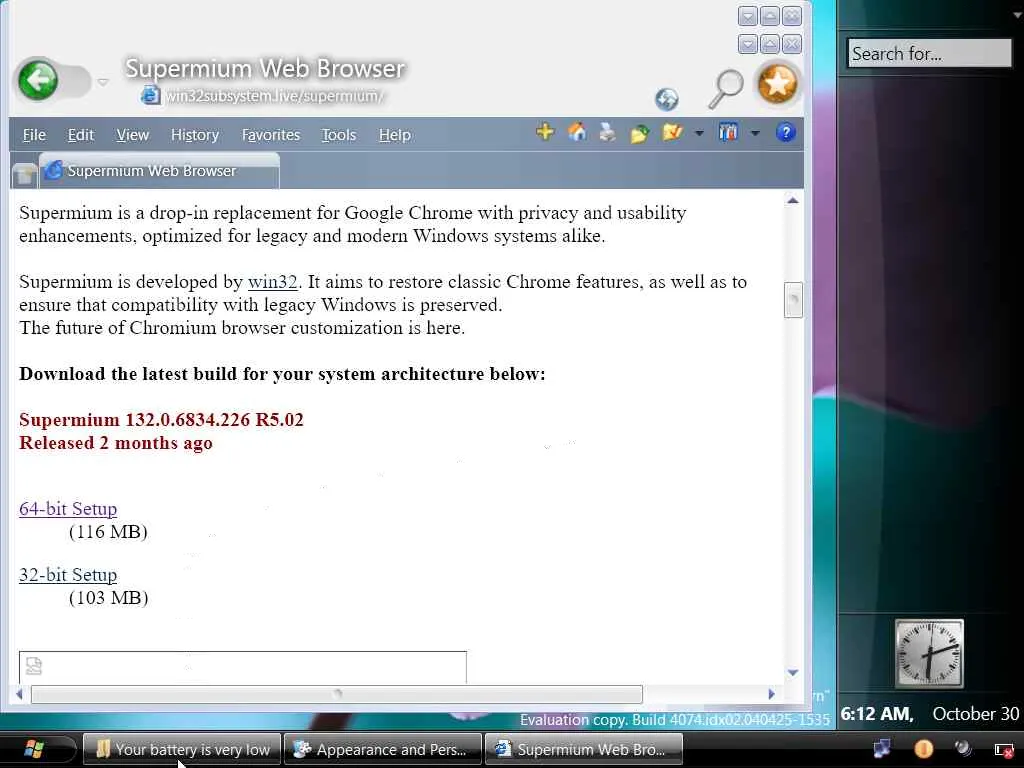Viewport: 1024px width, 768px height.
Task: Open the Edit menu
Action: [81, 135]
